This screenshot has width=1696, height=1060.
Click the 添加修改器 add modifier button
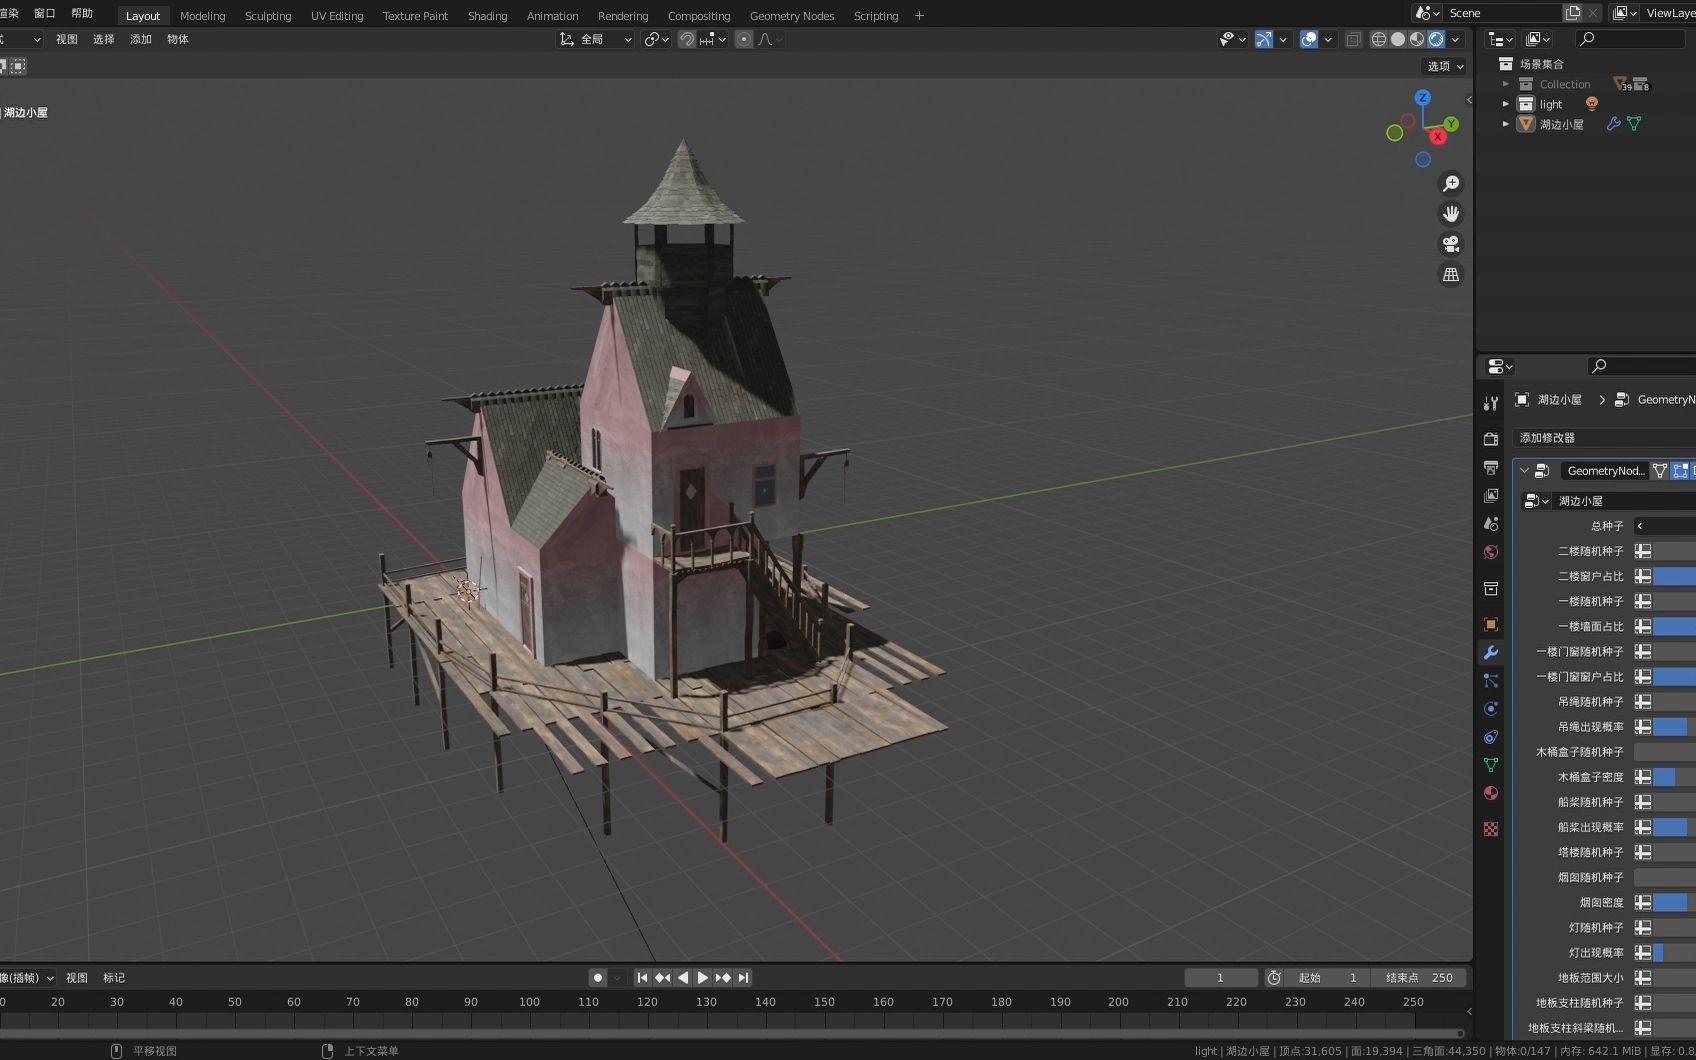(x=1600, y=438)
